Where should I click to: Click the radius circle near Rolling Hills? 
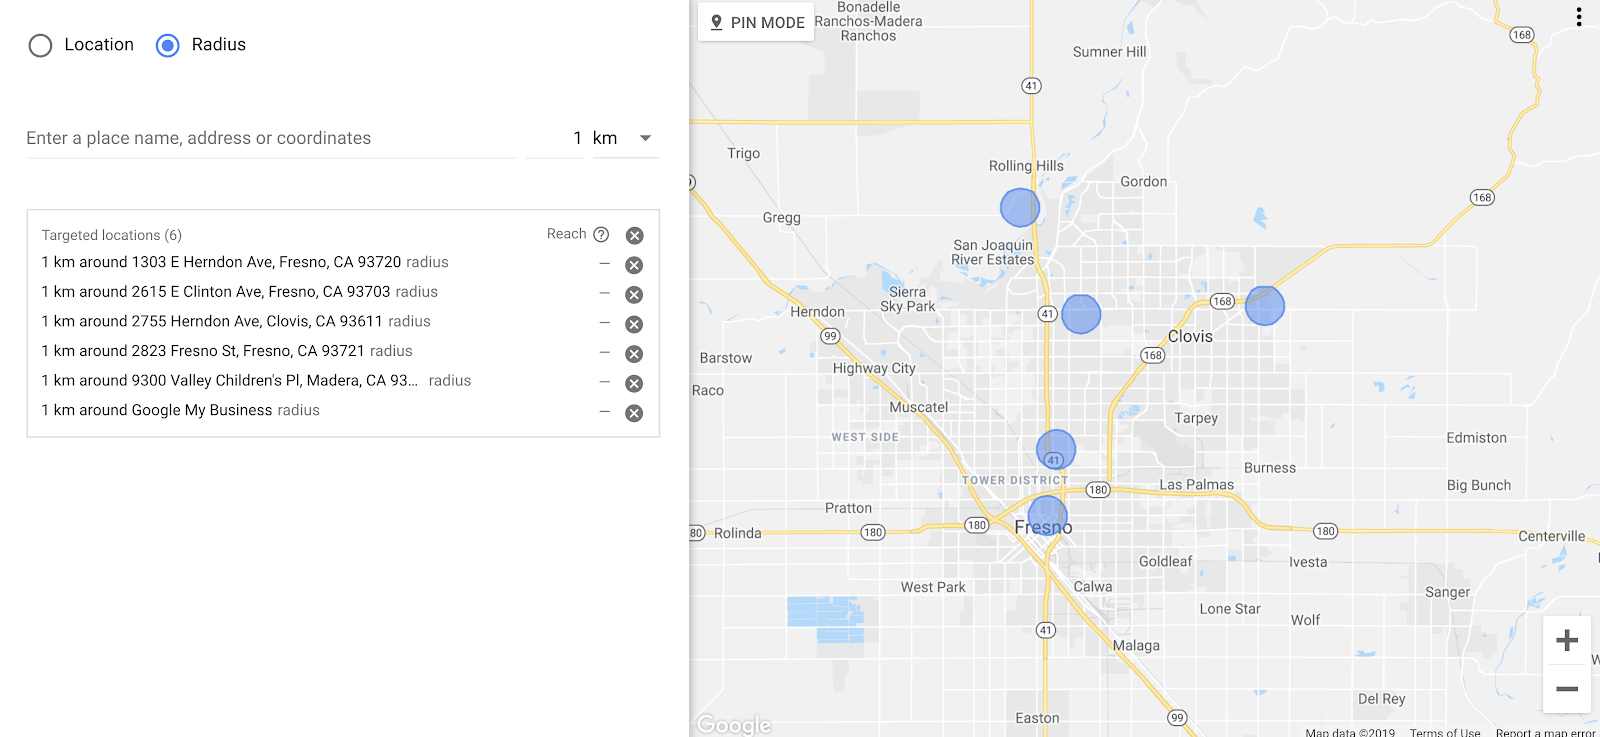point(1020,207)
